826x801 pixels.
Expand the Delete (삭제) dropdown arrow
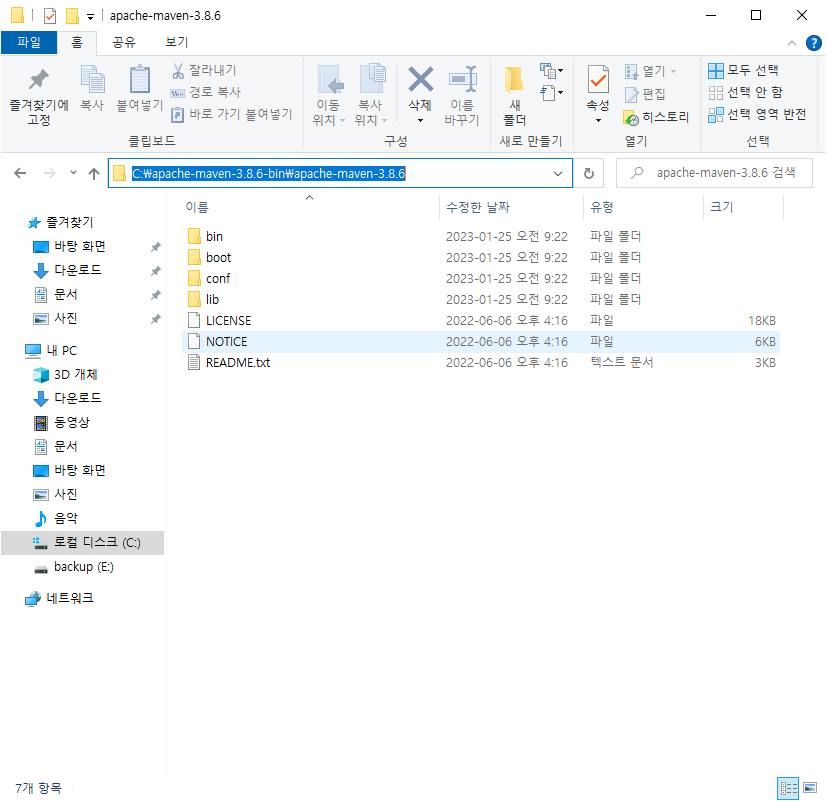(420, 121)
